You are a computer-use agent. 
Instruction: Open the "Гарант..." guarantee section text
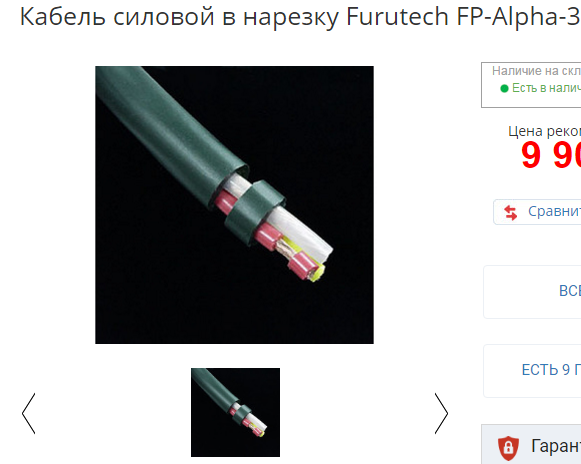(556, 446)
